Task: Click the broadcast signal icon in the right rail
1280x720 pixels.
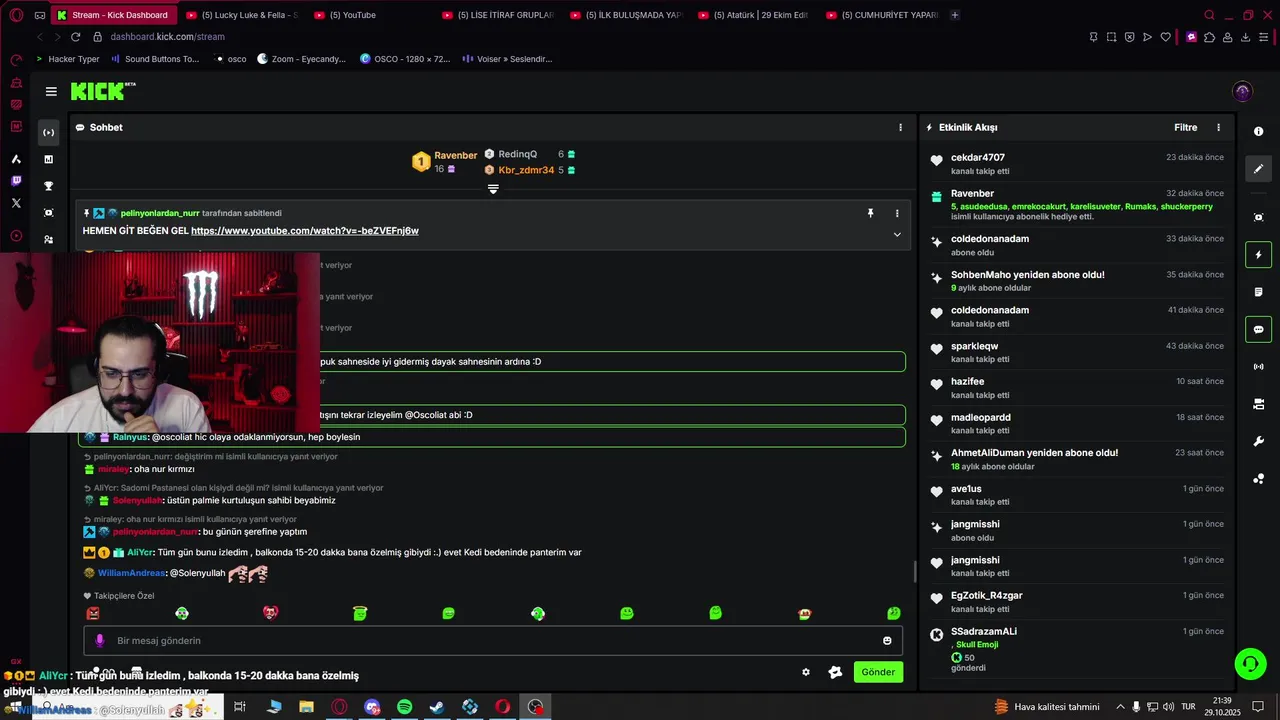Action: 1258,367
